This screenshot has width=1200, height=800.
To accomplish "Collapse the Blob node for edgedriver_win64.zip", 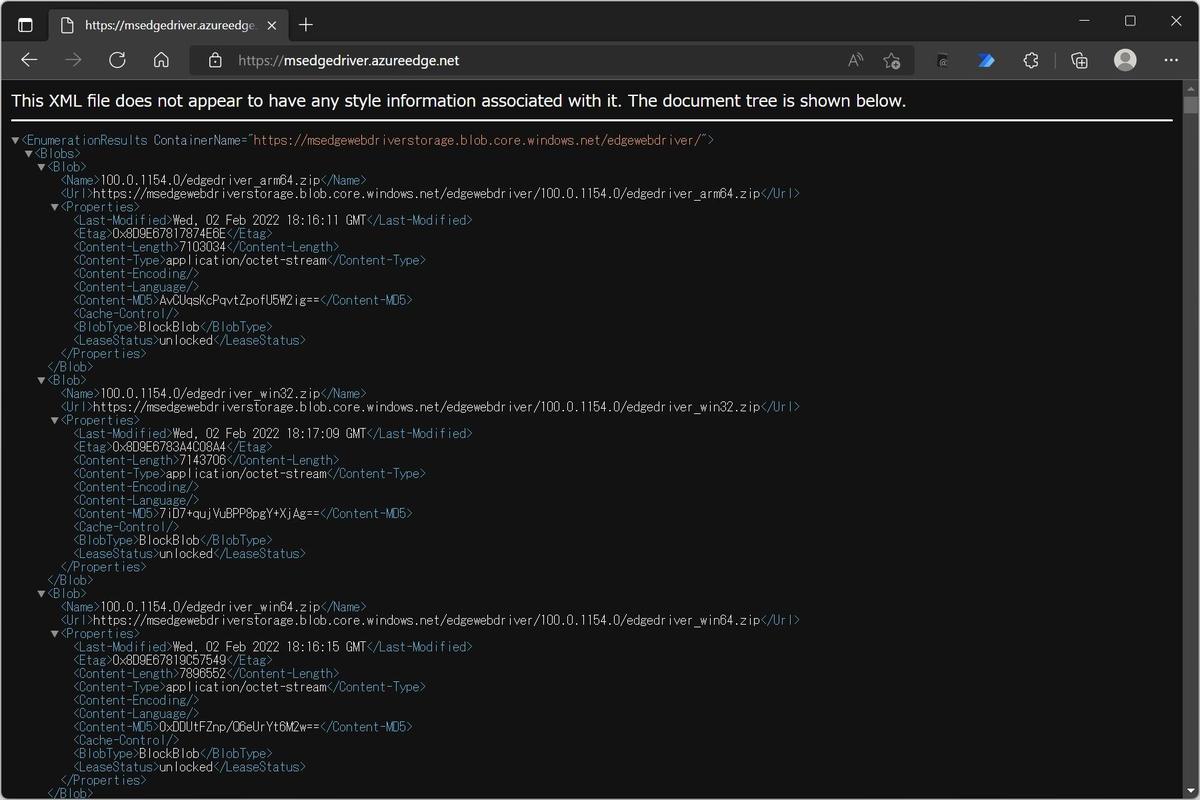I will [41, 593].
